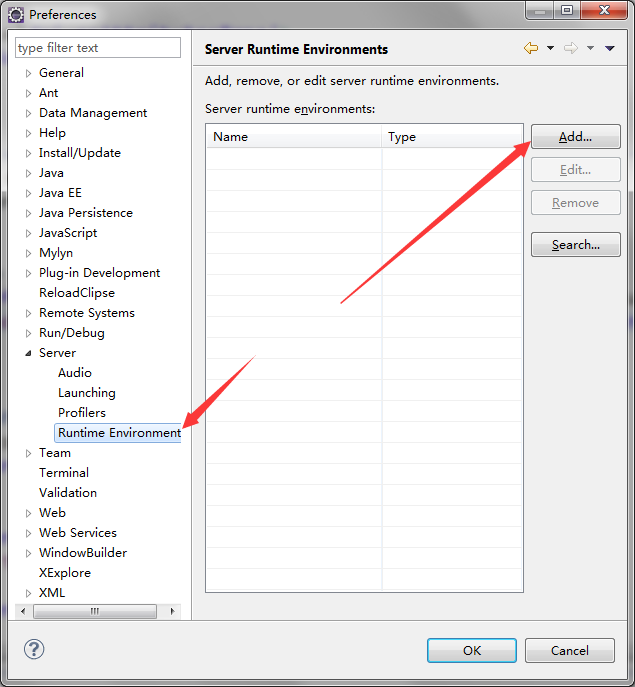Expand the Run/Debug node
Image resolution: width=635 pixels, height=687 pixels.
point(28,333)
